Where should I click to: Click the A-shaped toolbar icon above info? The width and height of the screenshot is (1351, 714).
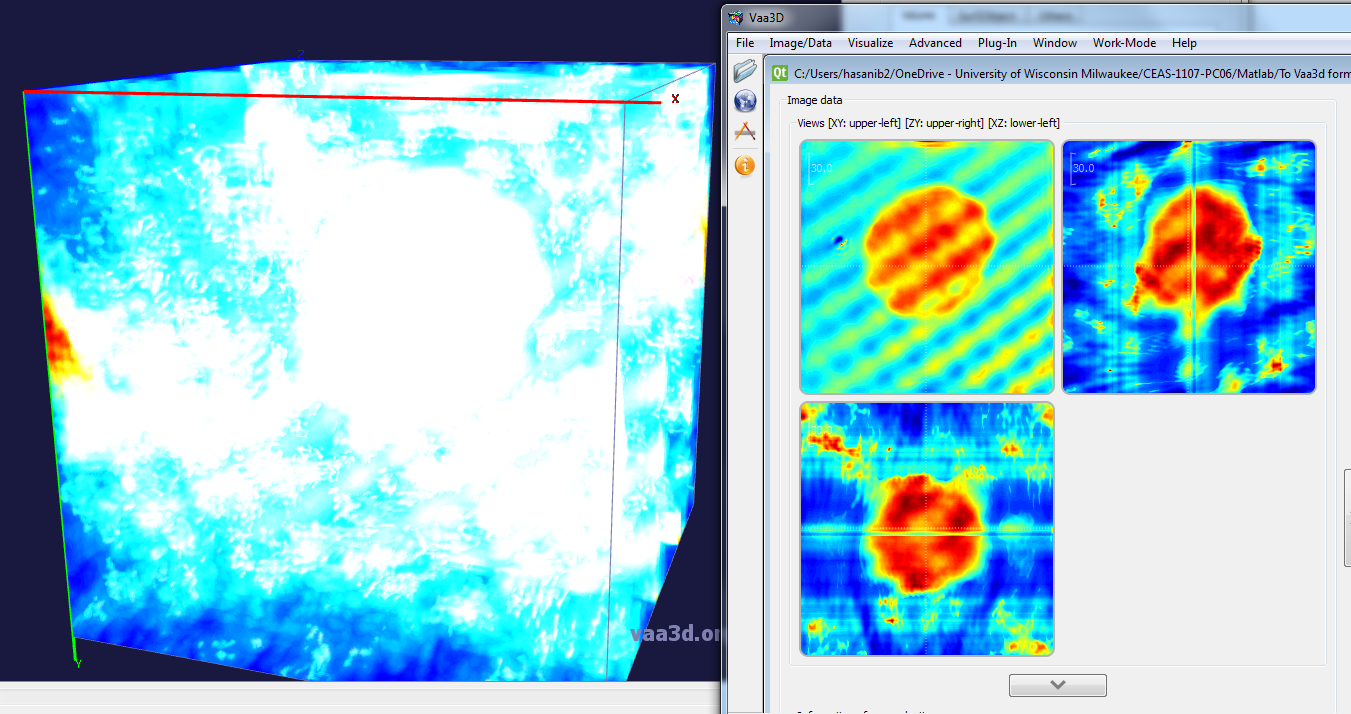[x=745, y=132]
